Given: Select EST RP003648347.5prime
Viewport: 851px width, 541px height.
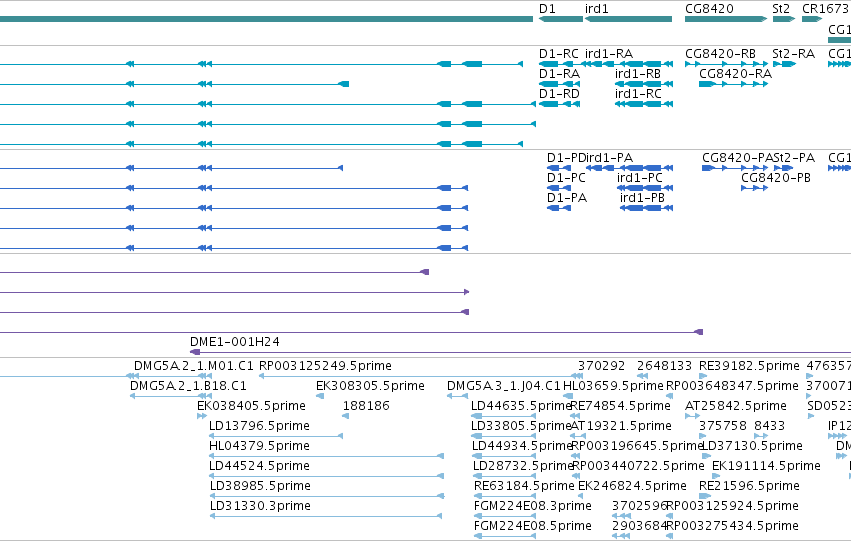Looking at the screenshot, I should point(670,396).
